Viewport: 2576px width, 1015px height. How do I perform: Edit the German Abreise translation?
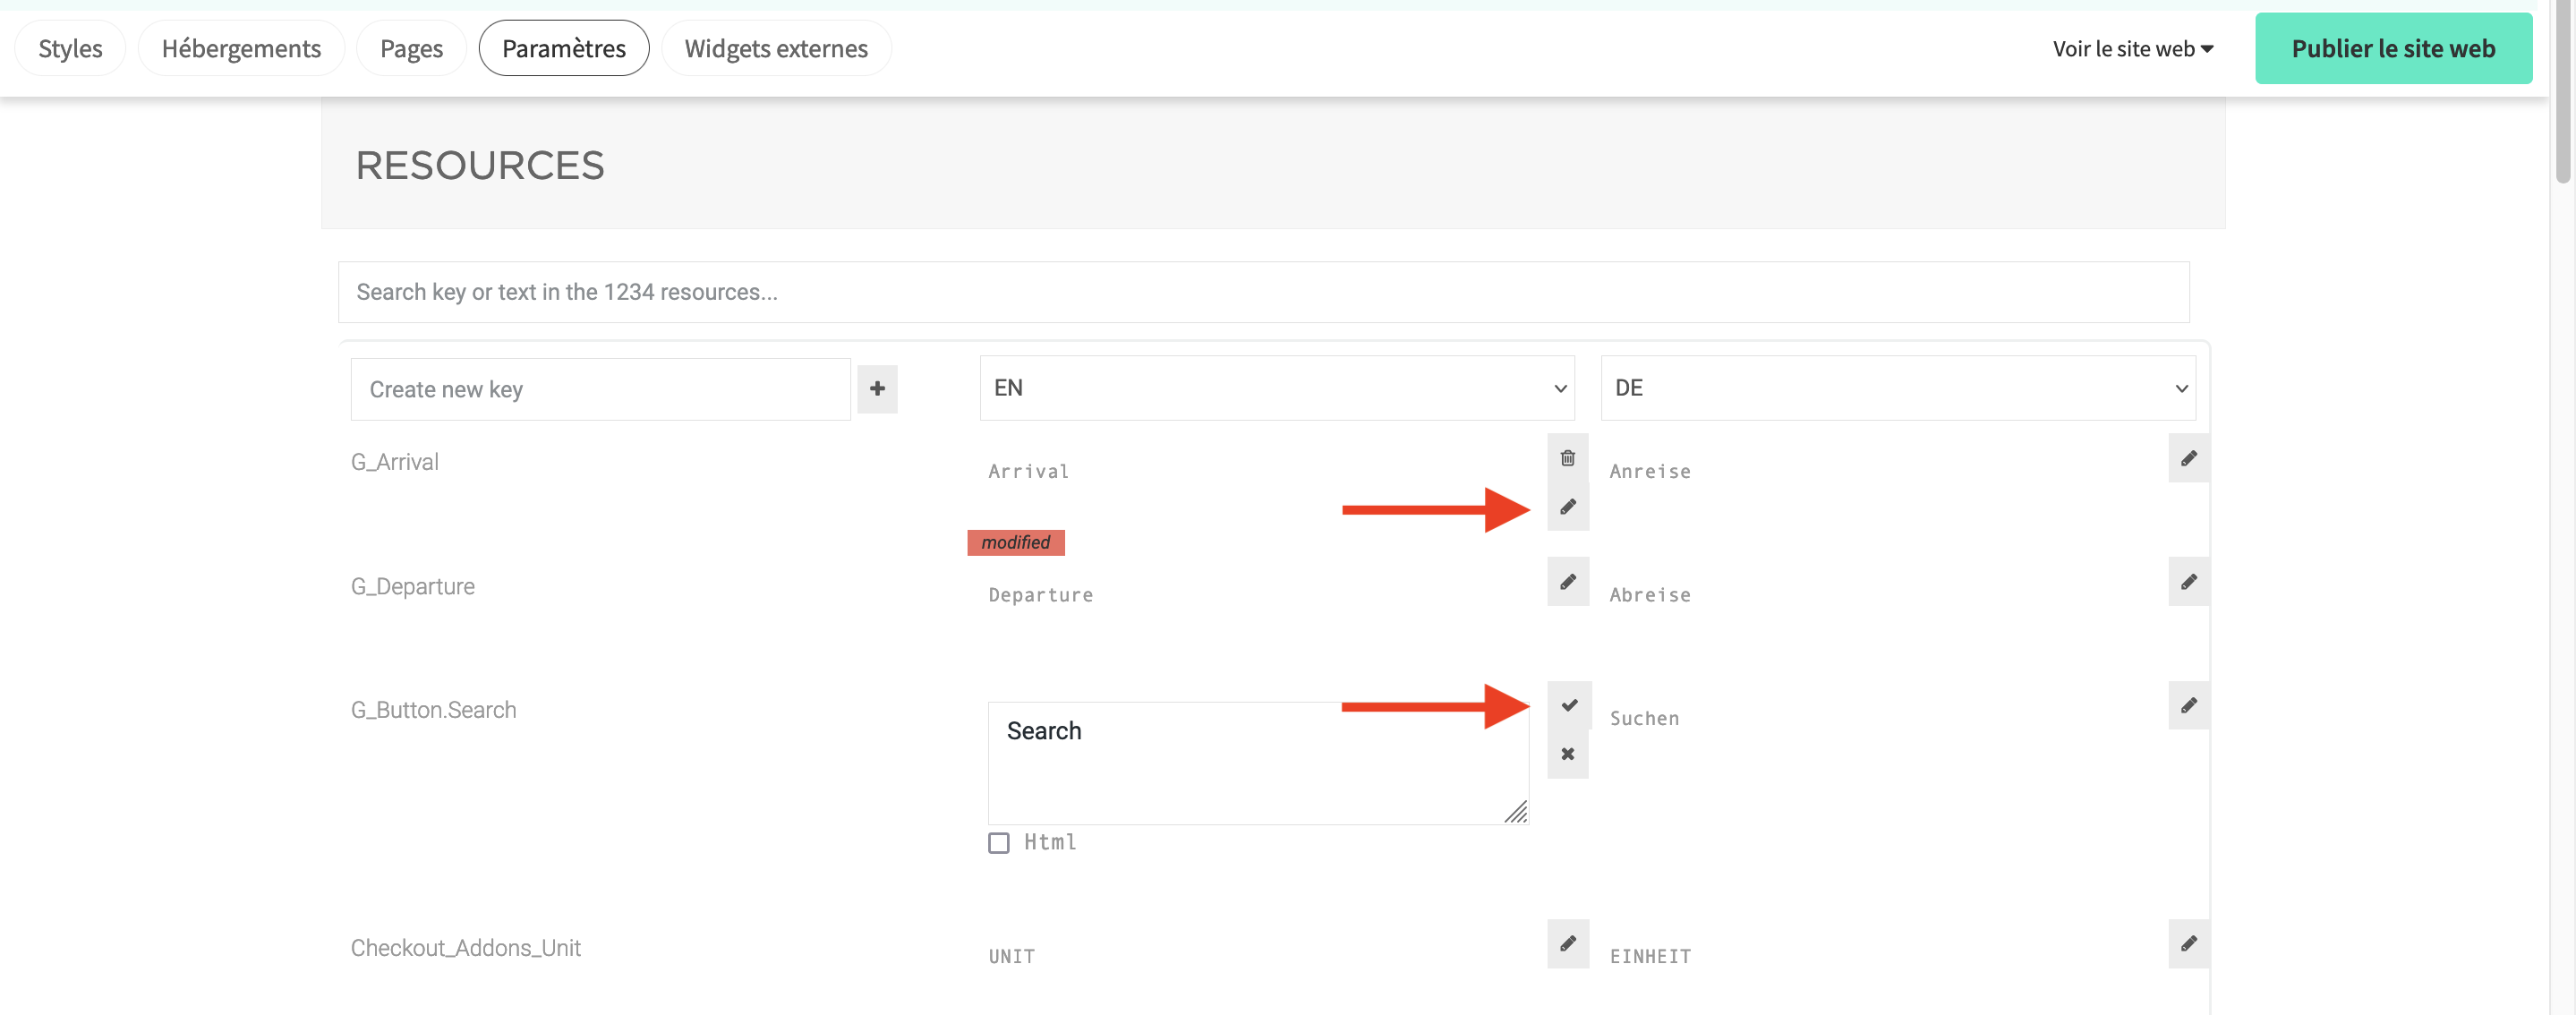coord(2188,582)
